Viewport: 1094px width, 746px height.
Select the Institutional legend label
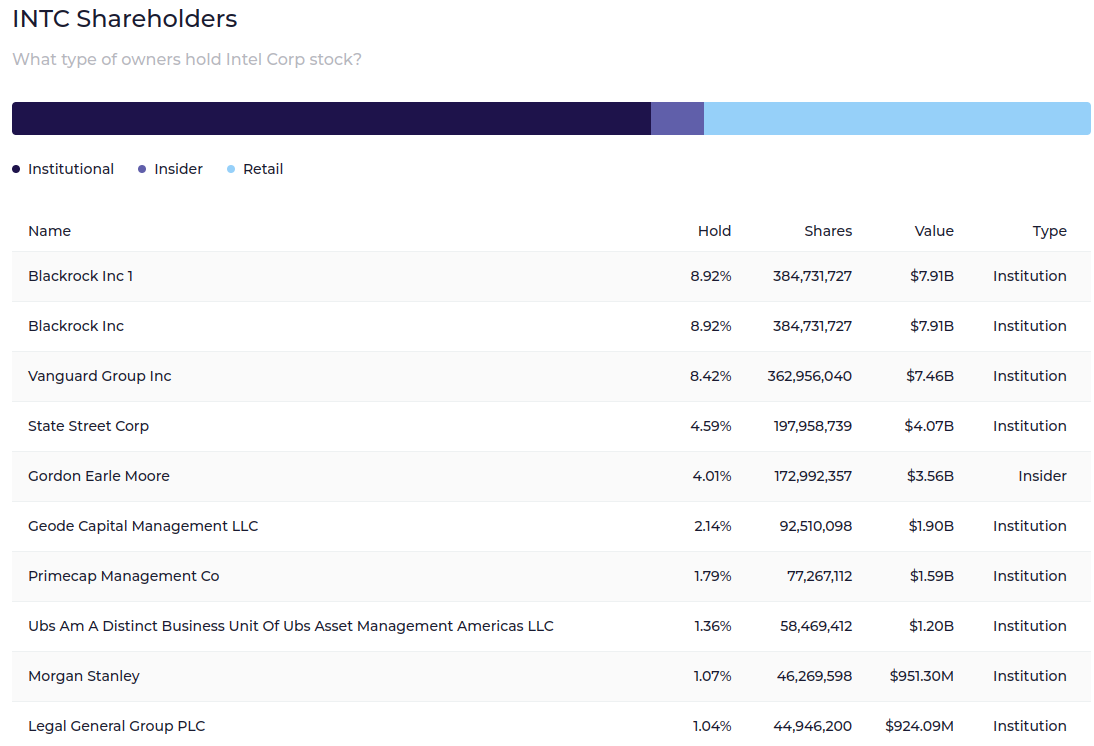coord(70,169)
